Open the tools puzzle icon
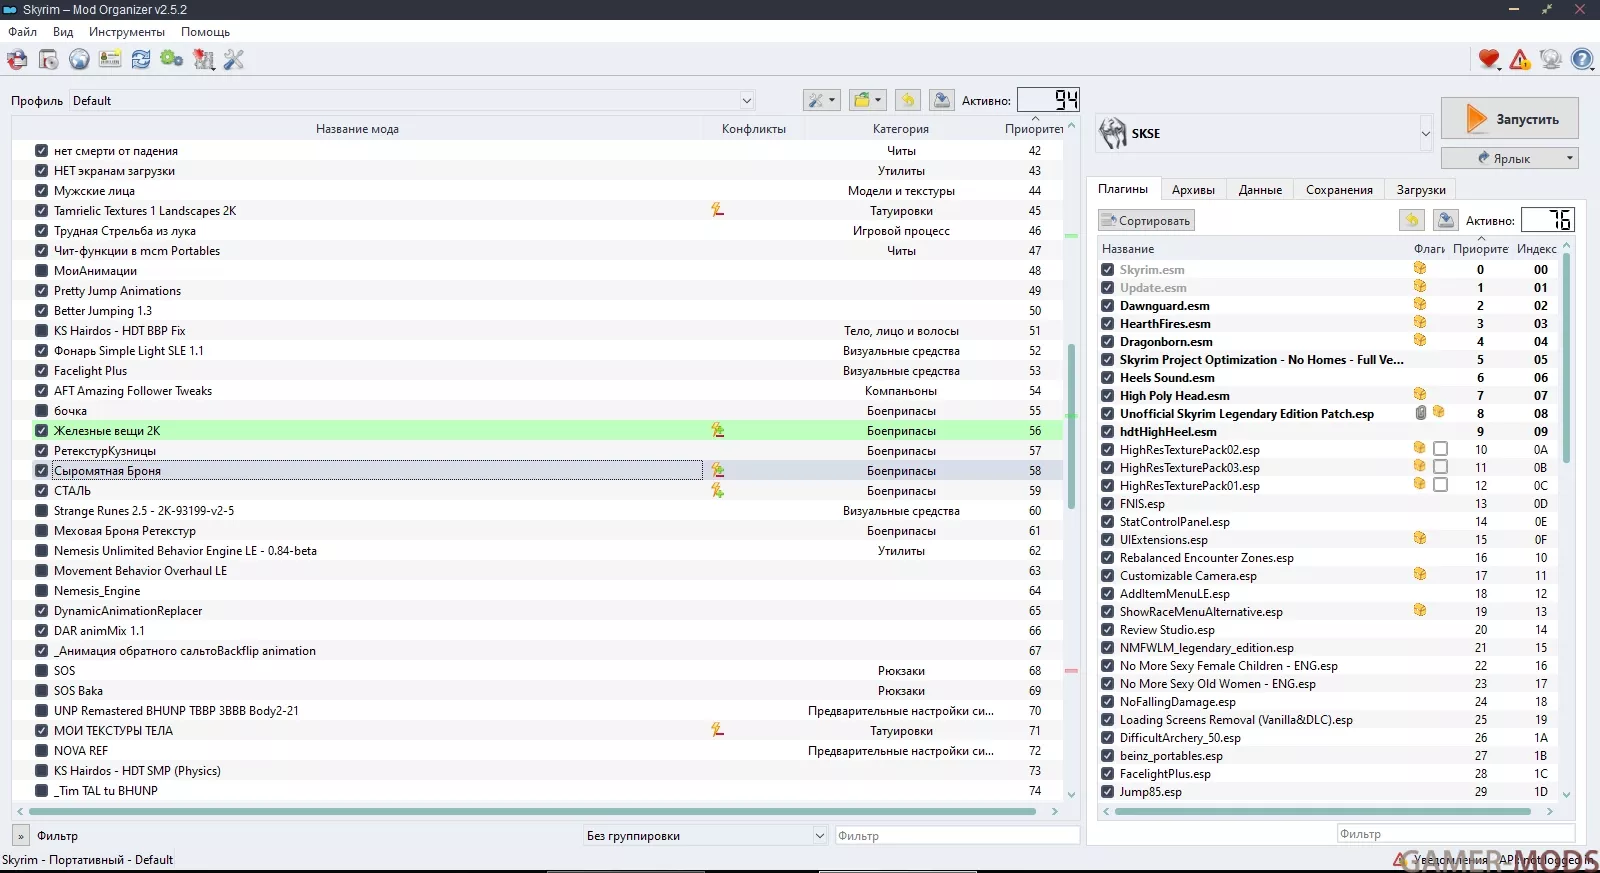 [203, 60]
